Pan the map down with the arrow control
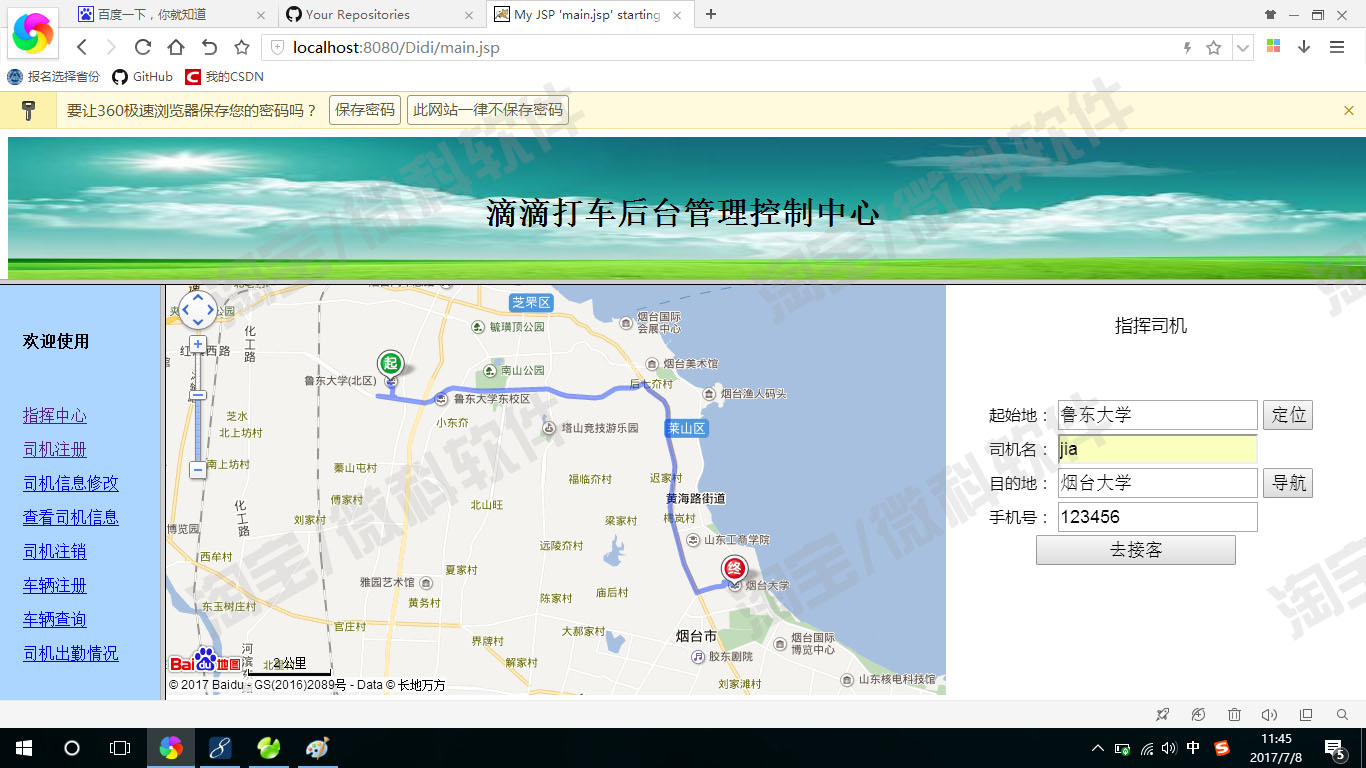This screenshot has height=768, width=1366. (198, 322)
